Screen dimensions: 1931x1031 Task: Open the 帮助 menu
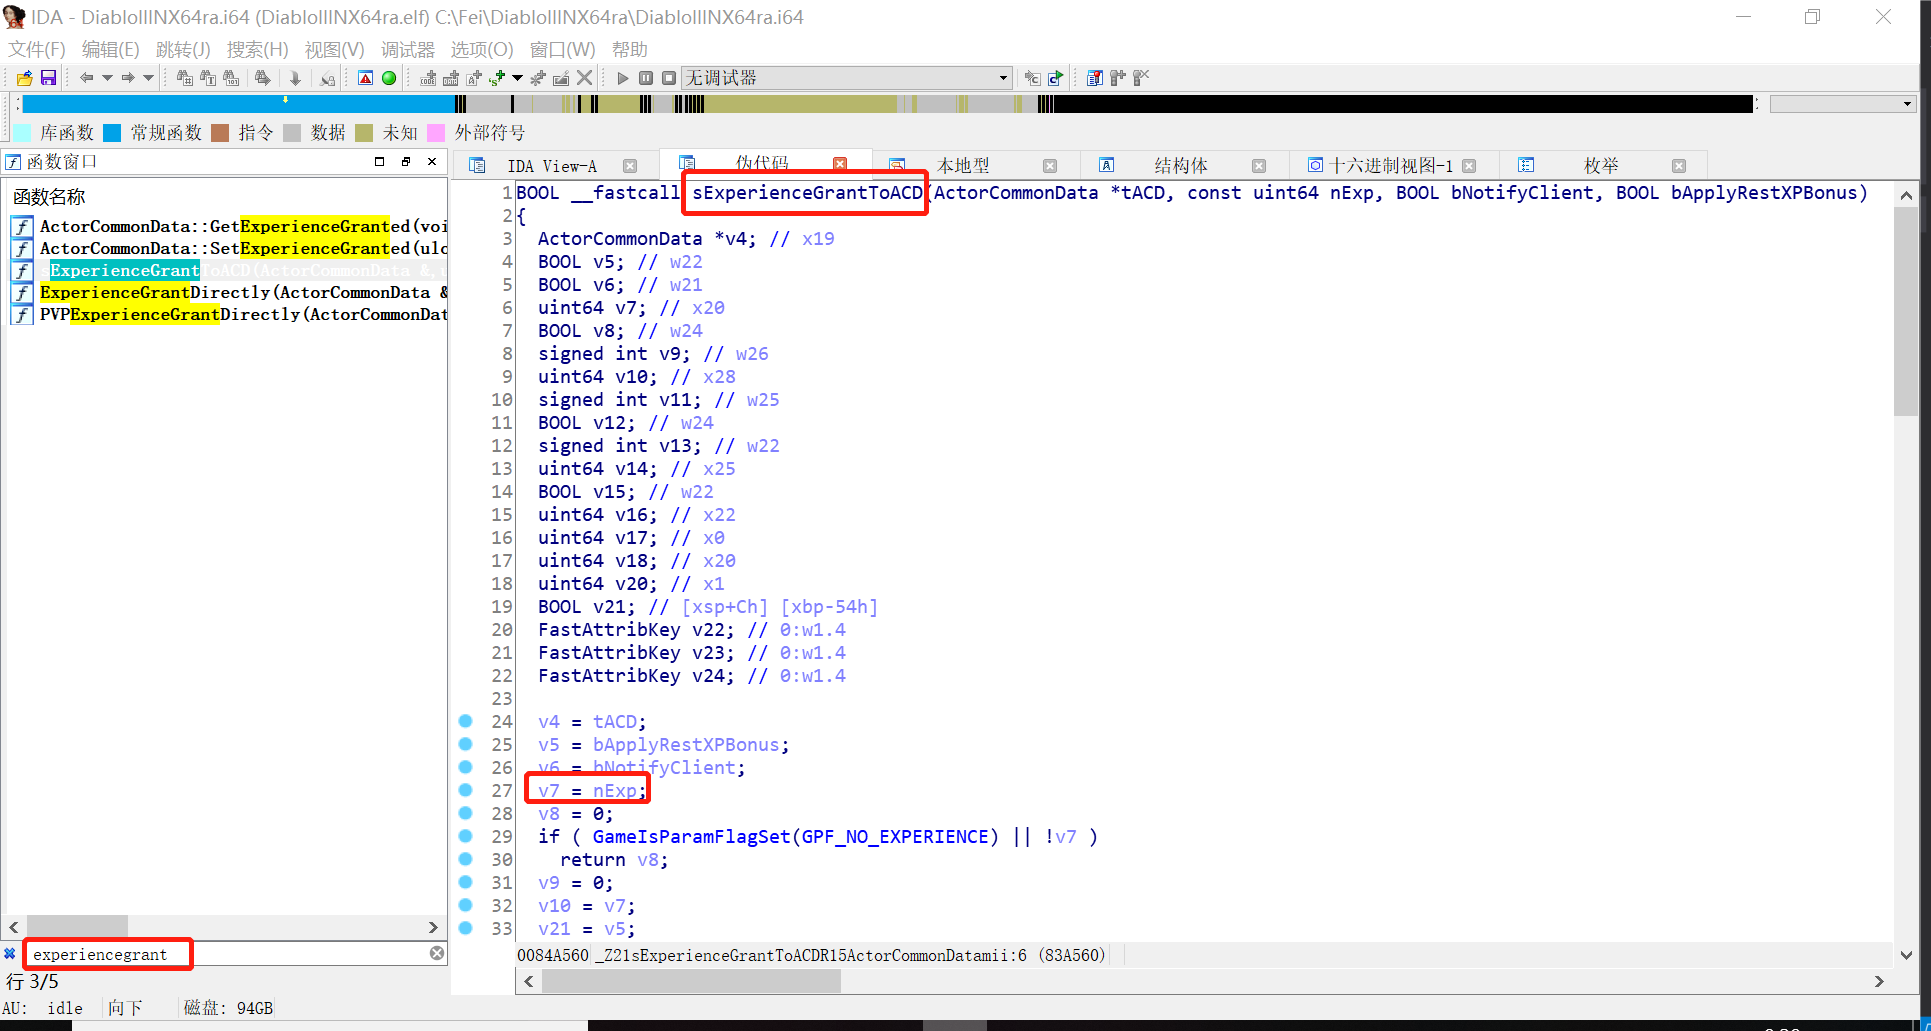pos(629,49)
